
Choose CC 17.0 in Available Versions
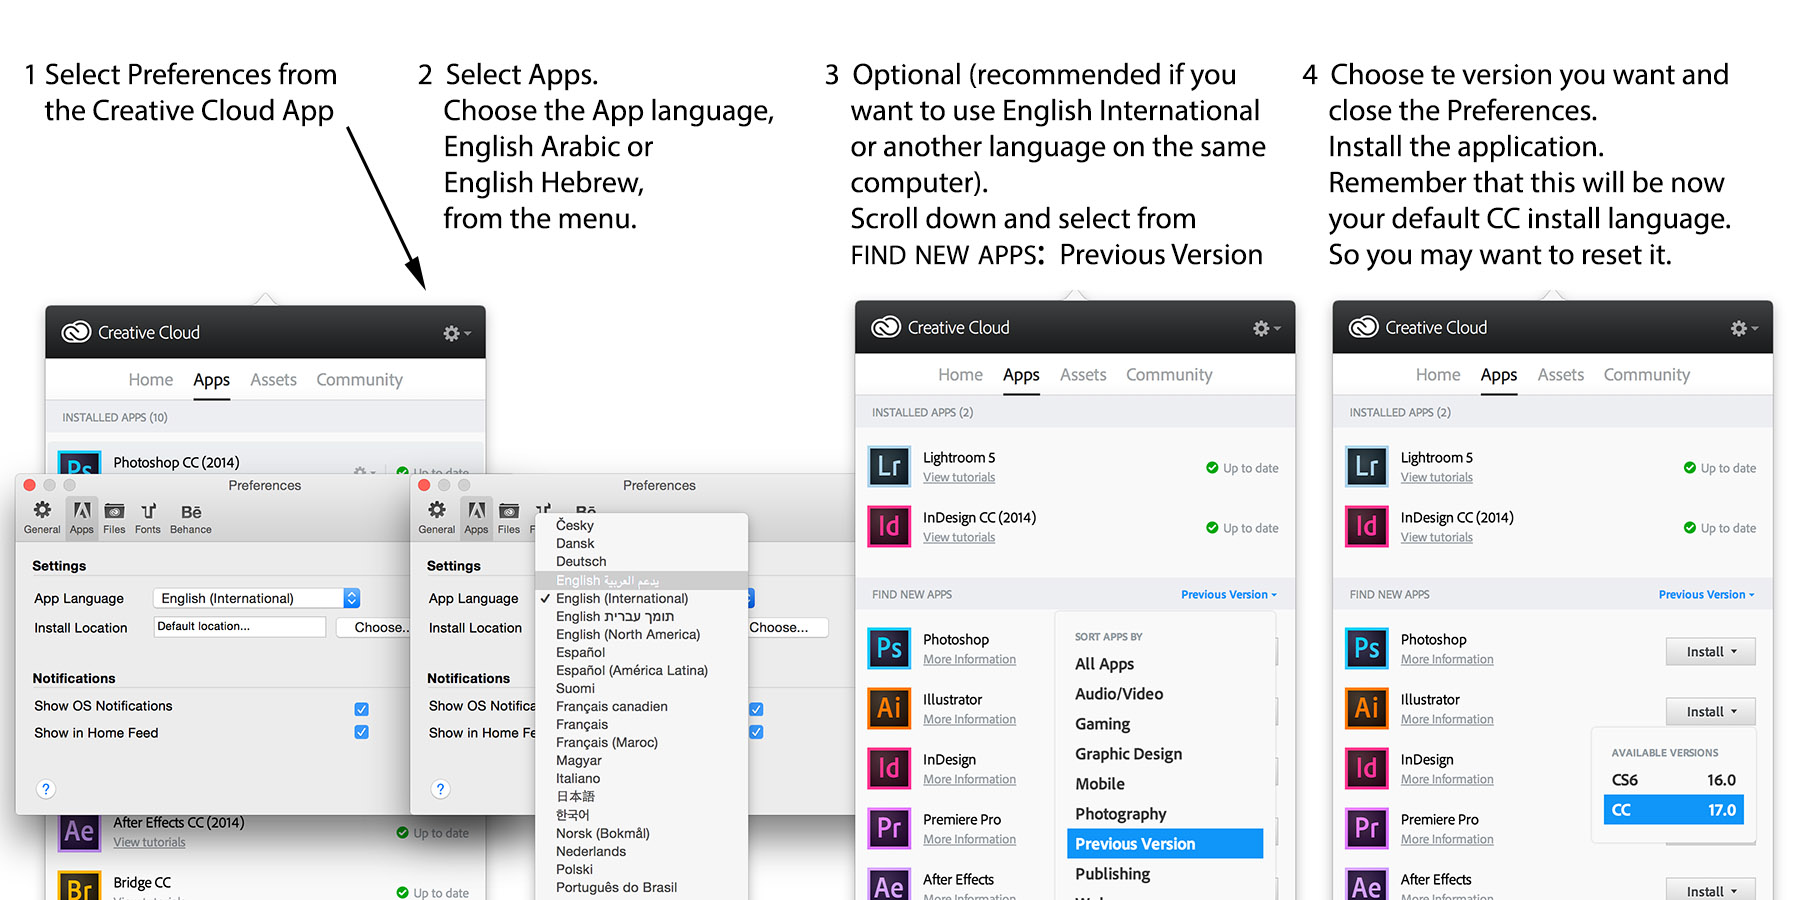(x=1674, y=810)
